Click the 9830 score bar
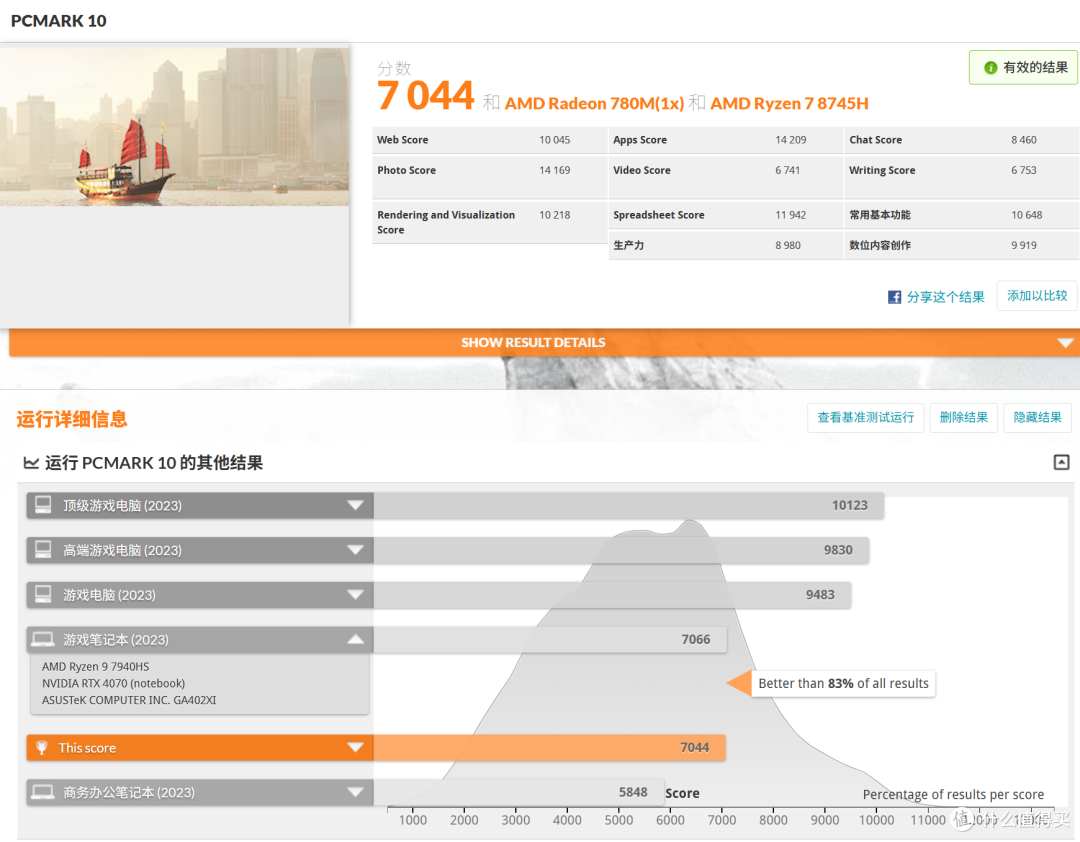The height and width of the screenshot is (842, 1080). coord(621,550)
